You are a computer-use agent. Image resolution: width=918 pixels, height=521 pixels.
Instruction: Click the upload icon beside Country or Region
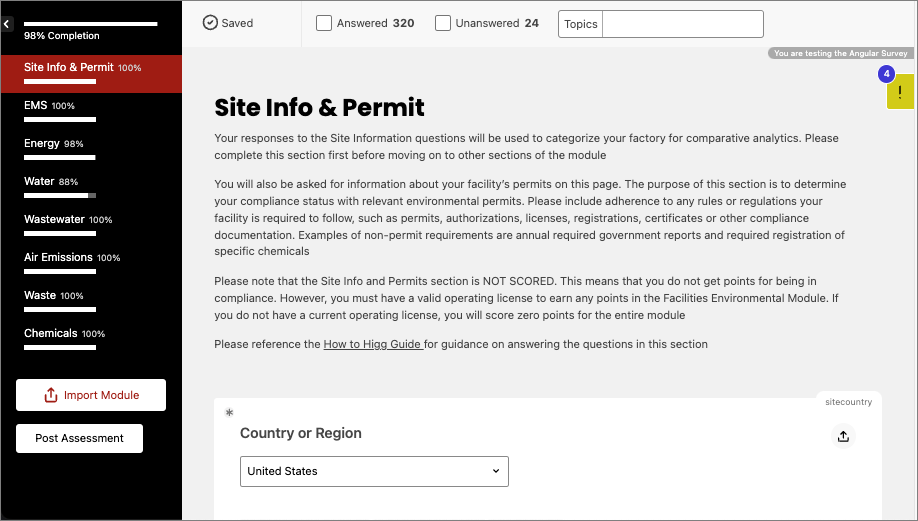pyautogui.click(x=843, y=436)
